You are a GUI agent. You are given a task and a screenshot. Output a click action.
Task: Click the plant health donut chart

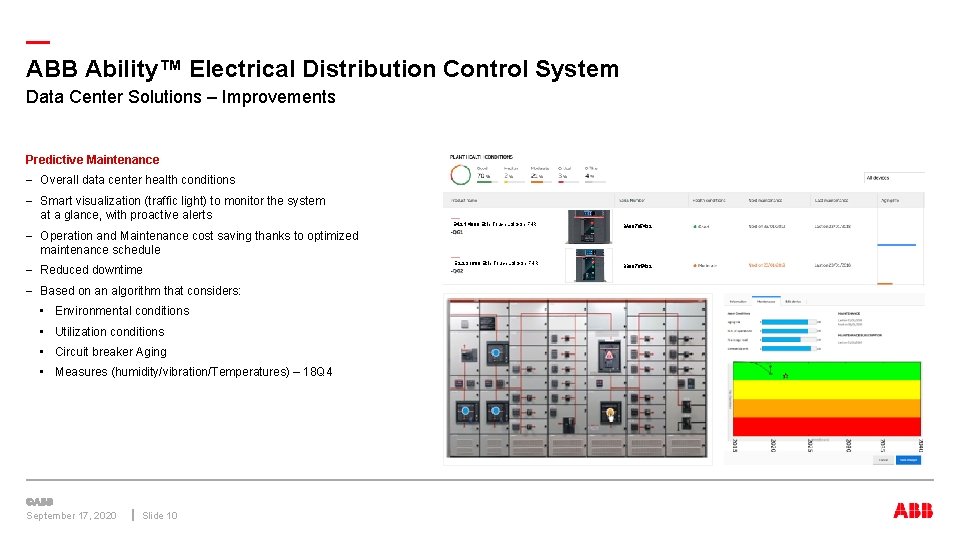pos(460,174)
